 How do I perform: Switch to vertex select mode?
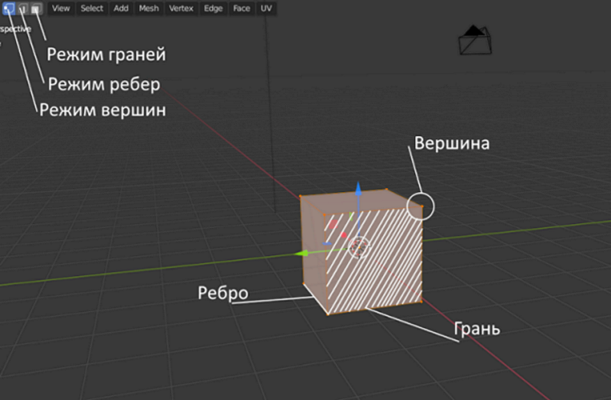[8, 8]
